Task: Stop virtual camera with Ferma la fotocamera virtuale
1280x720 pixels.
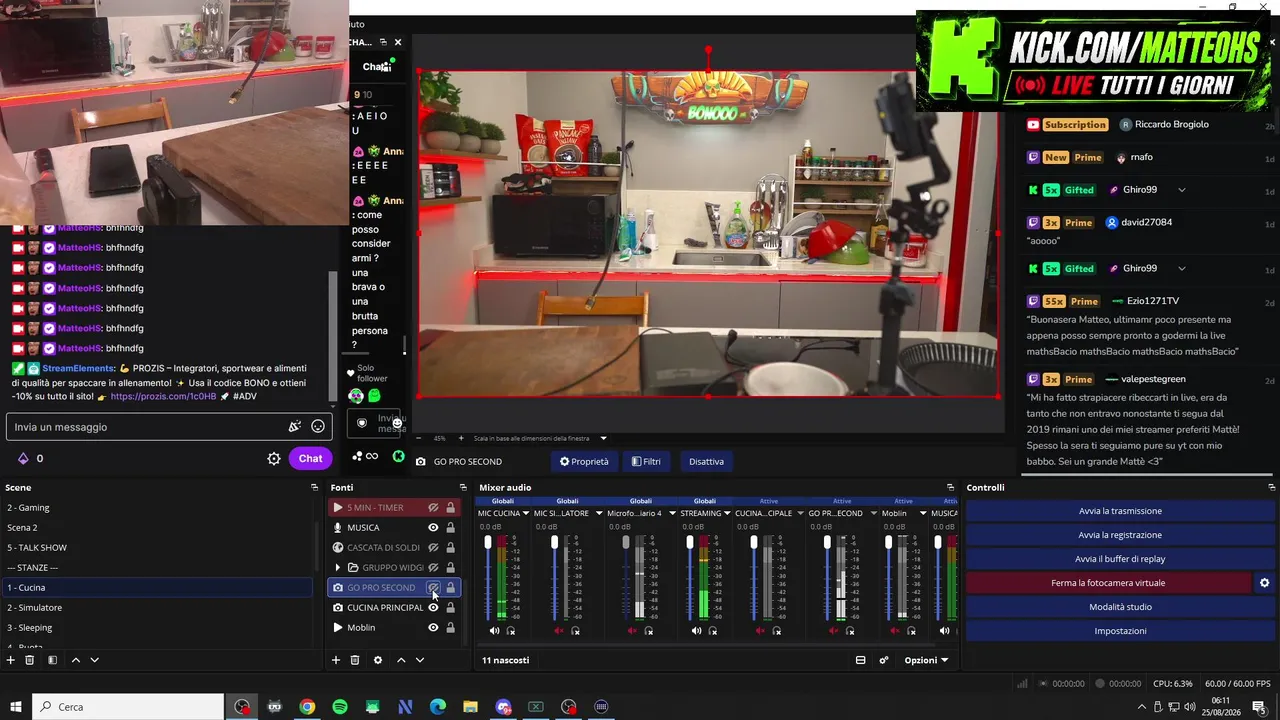Action: (1108, 583)
